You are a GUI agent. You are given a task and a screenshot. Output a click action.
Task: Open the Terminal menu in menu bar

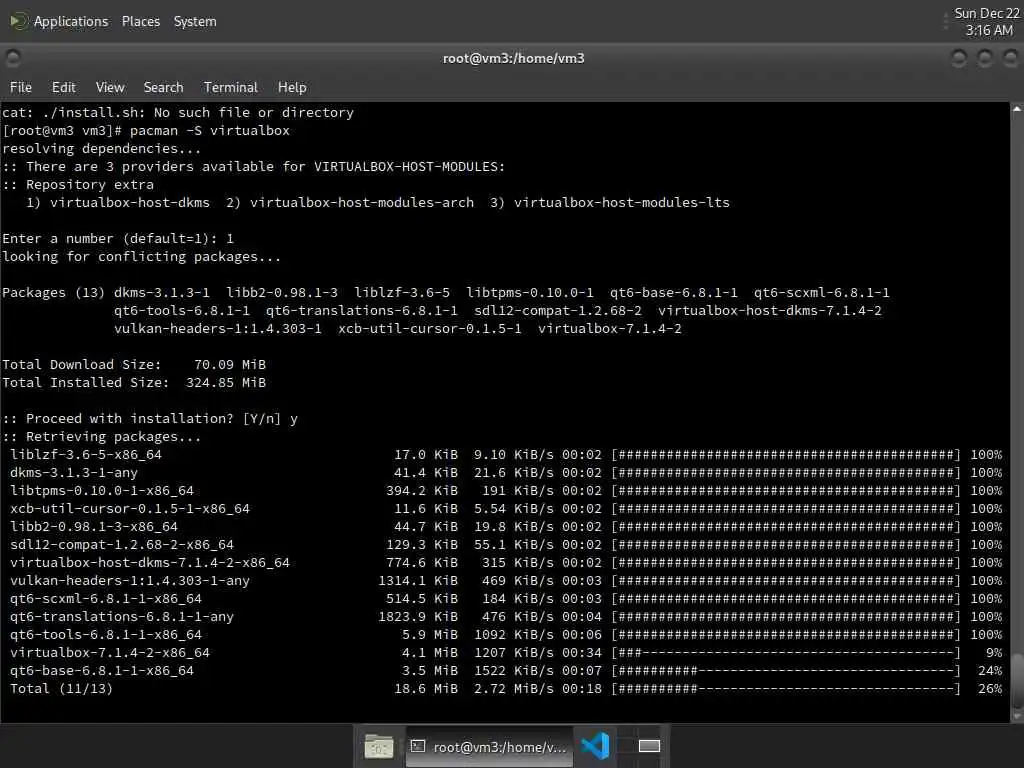point(231,87)
